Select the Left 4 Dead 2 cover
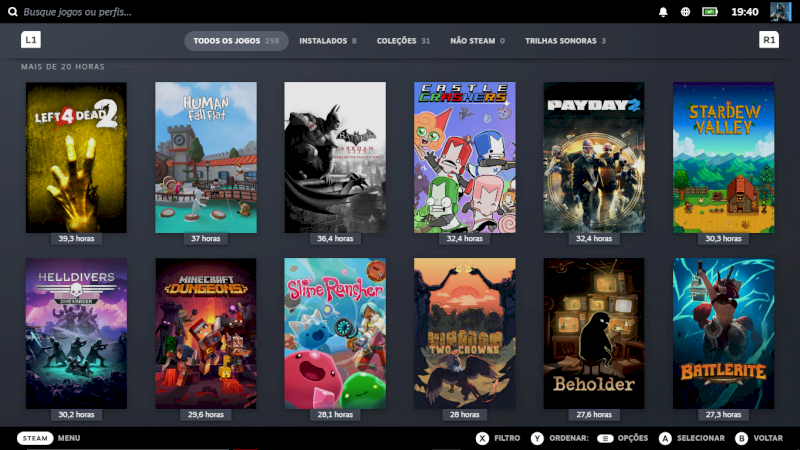This screenshot has width=800, height=450. 76,157
